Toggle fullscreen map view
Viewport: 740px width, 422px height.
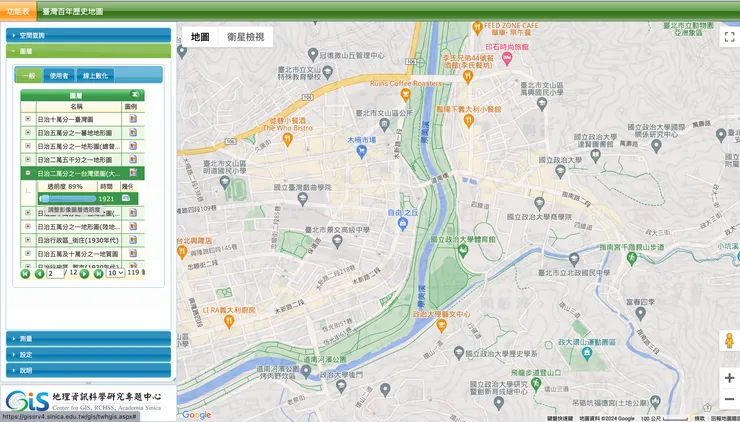tap(729, 37)
